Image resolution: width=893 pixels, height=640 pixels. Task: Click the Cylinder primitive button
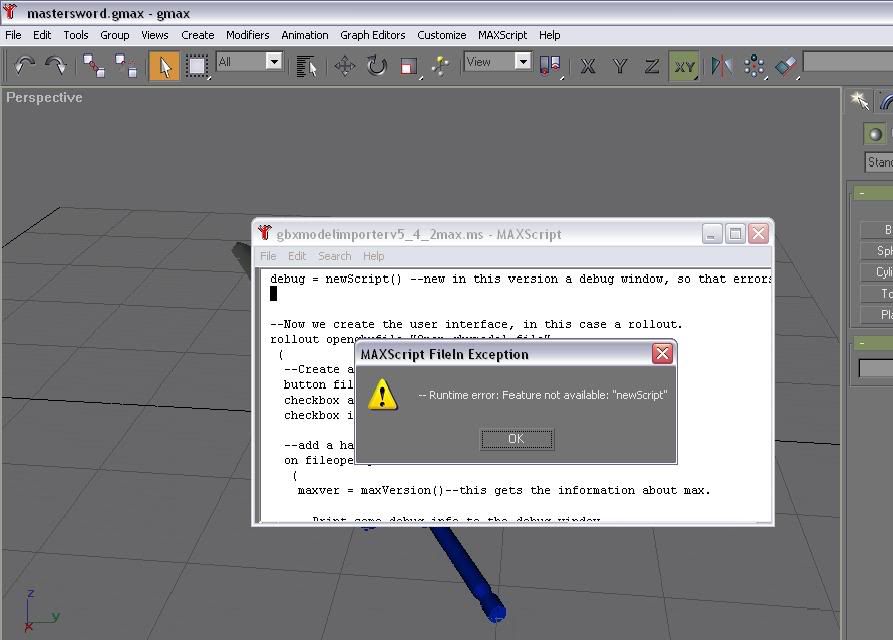pos(876,272)
